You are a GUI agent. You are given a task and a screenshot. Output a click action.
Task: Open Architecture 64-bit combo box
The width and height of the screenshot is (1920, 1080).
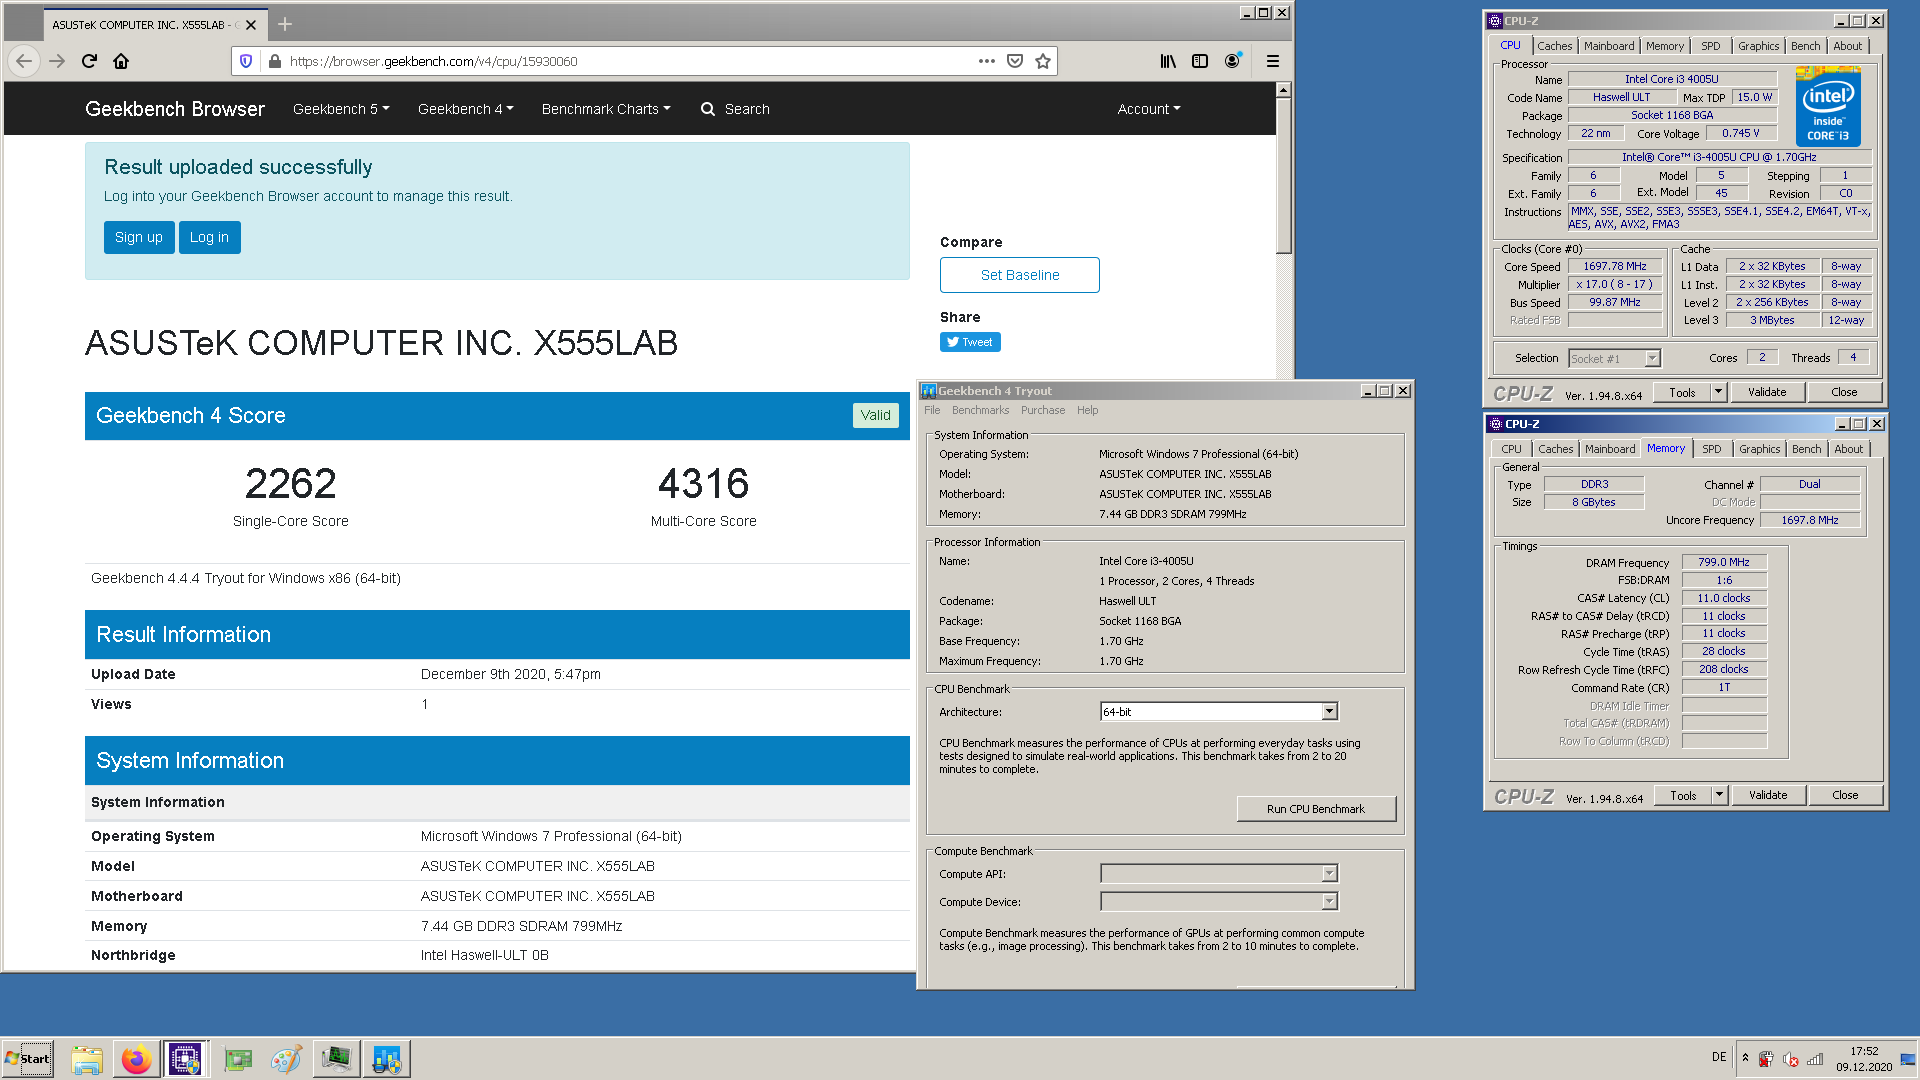point(1218,711)
